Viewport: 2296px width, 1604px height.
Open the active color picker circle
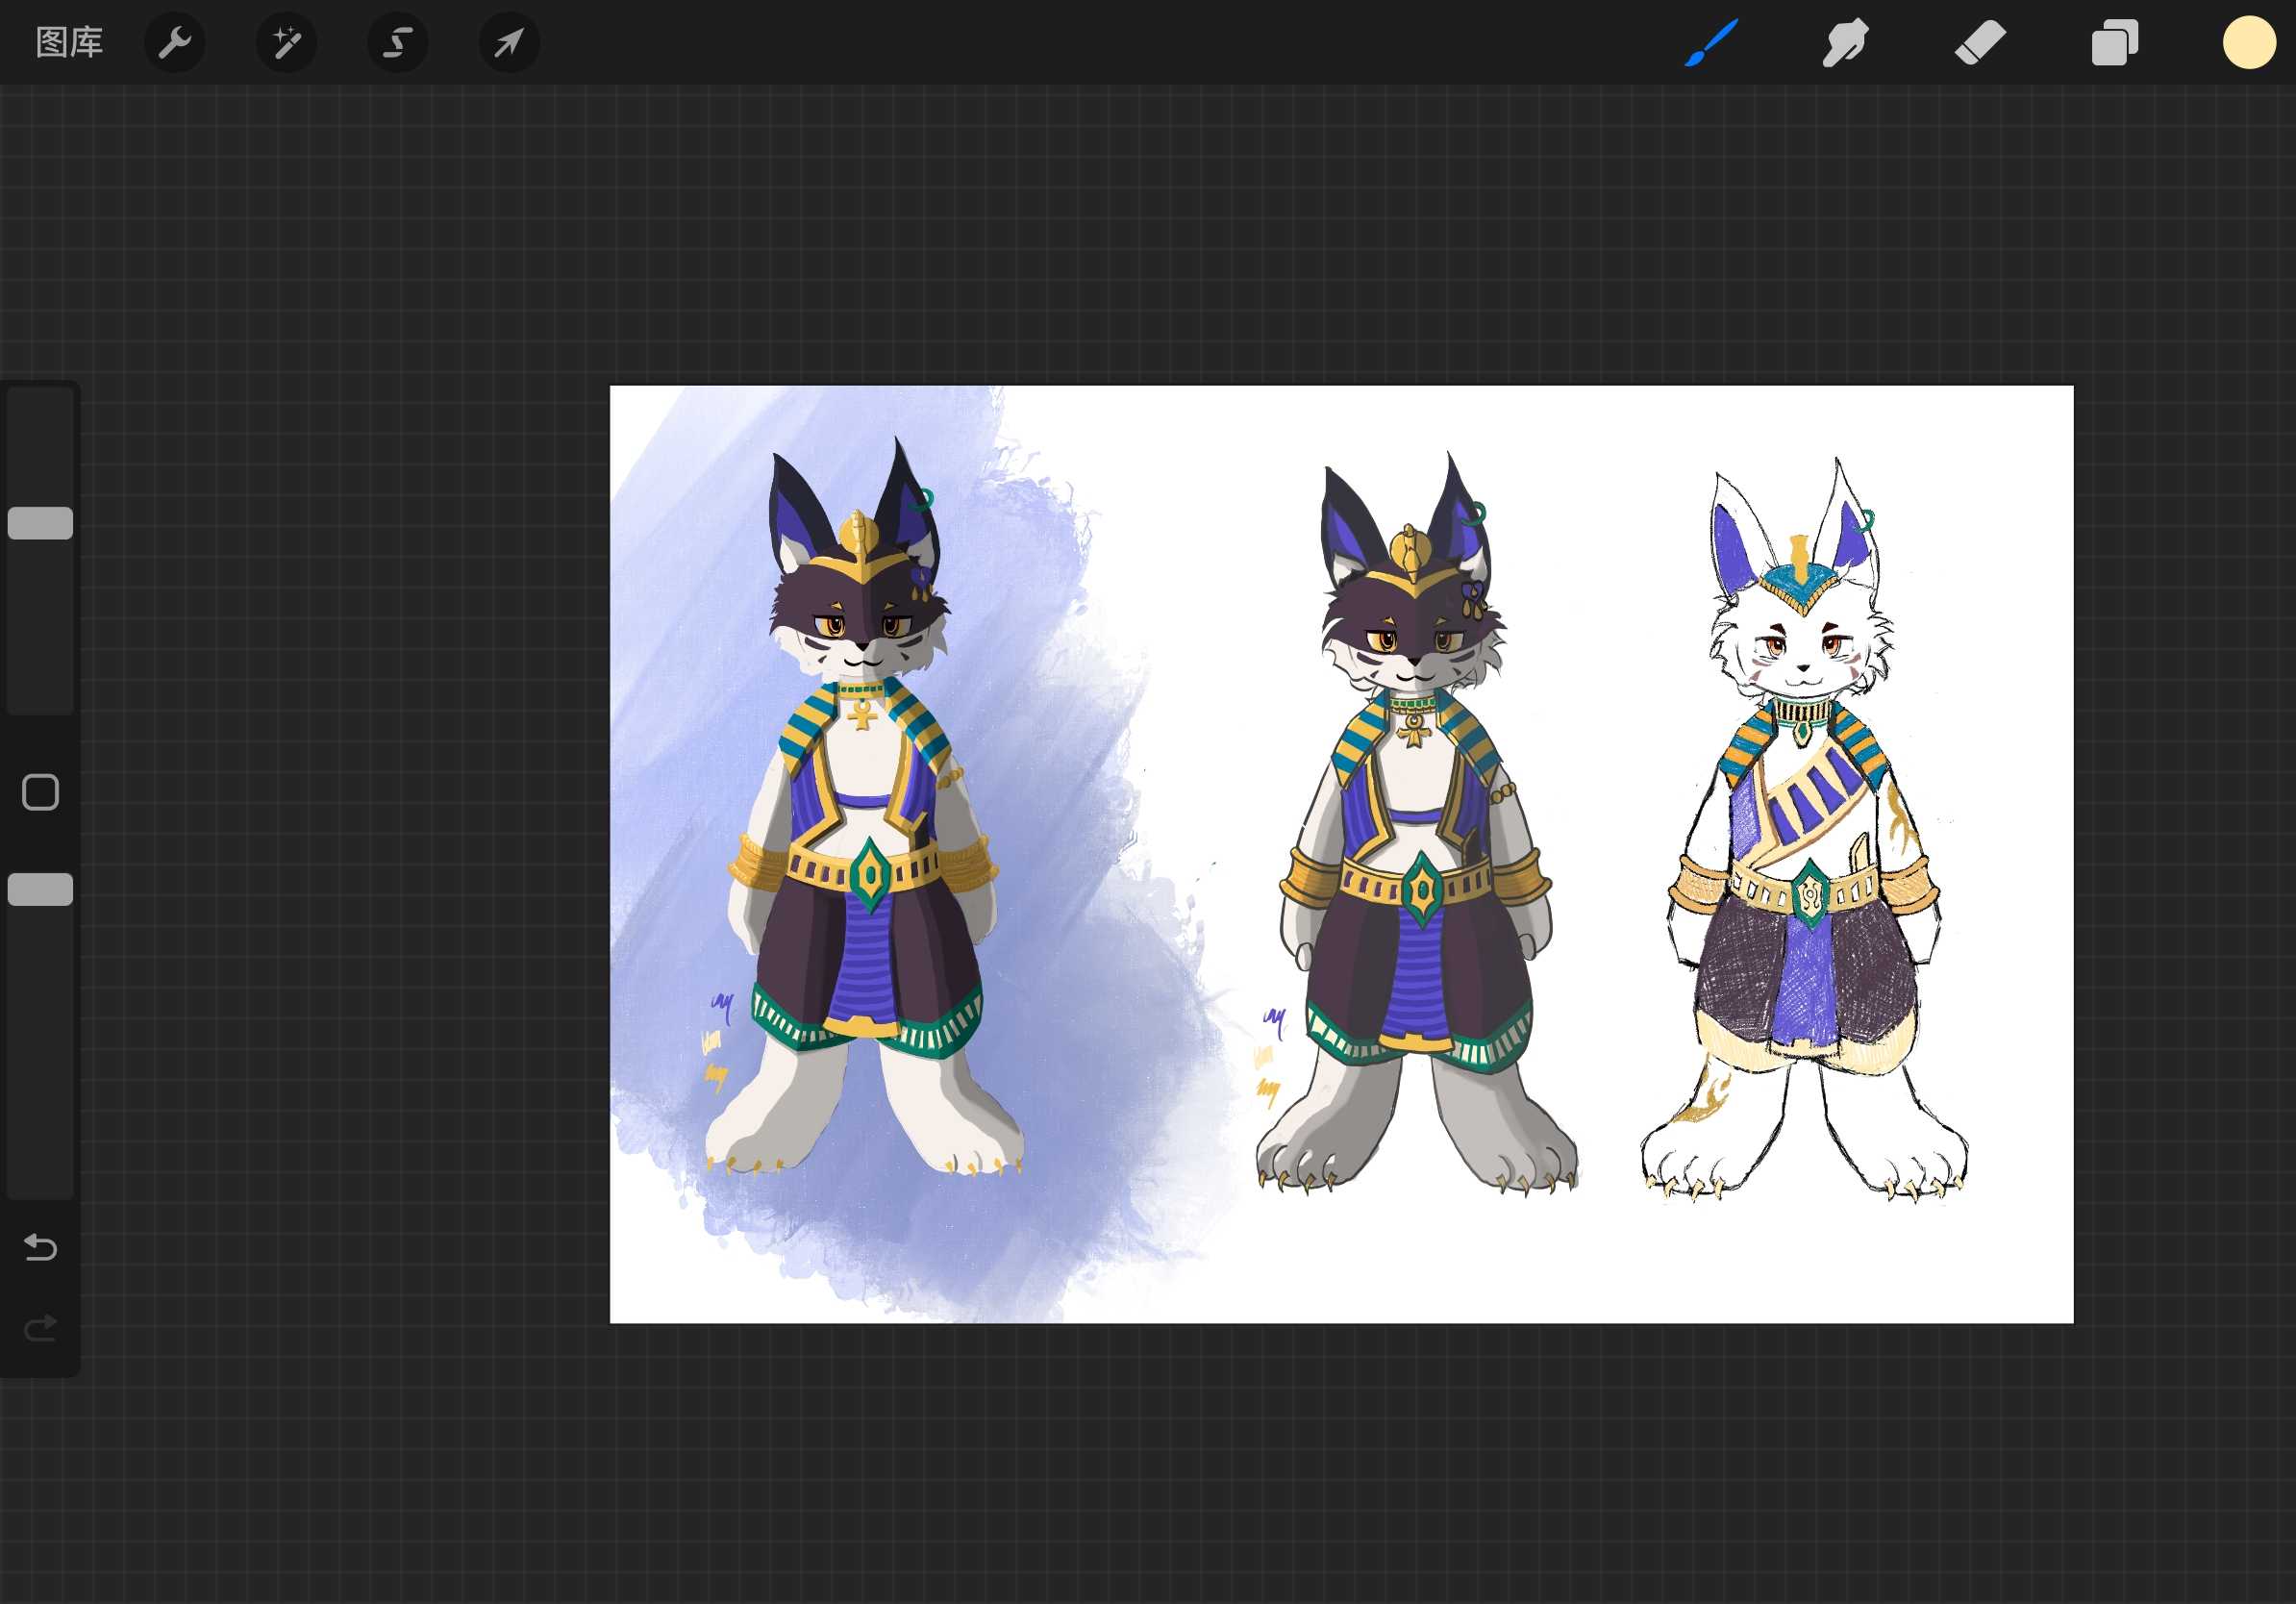pyautogui.click(x=2249, y=43)
